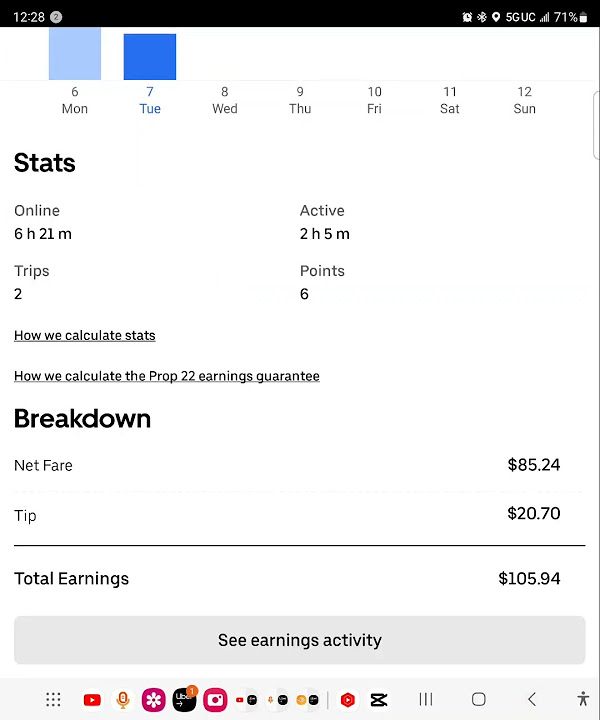The height and width of the screenshot is (720, 600).
Task: Tap the back navigation arrow
Action: (532, 700)
